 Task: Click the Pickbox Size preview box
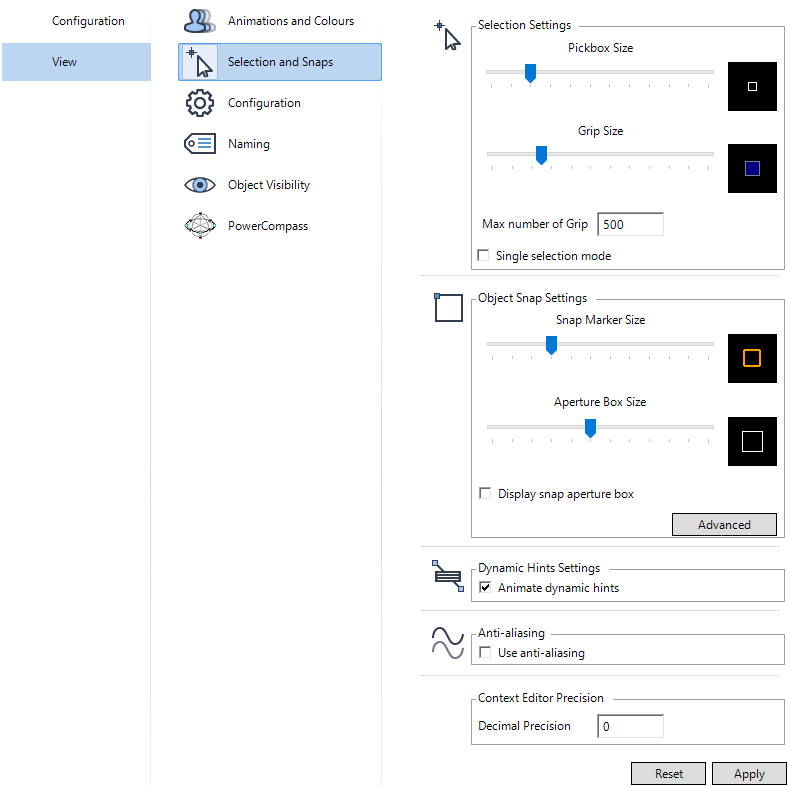point(752,87)
